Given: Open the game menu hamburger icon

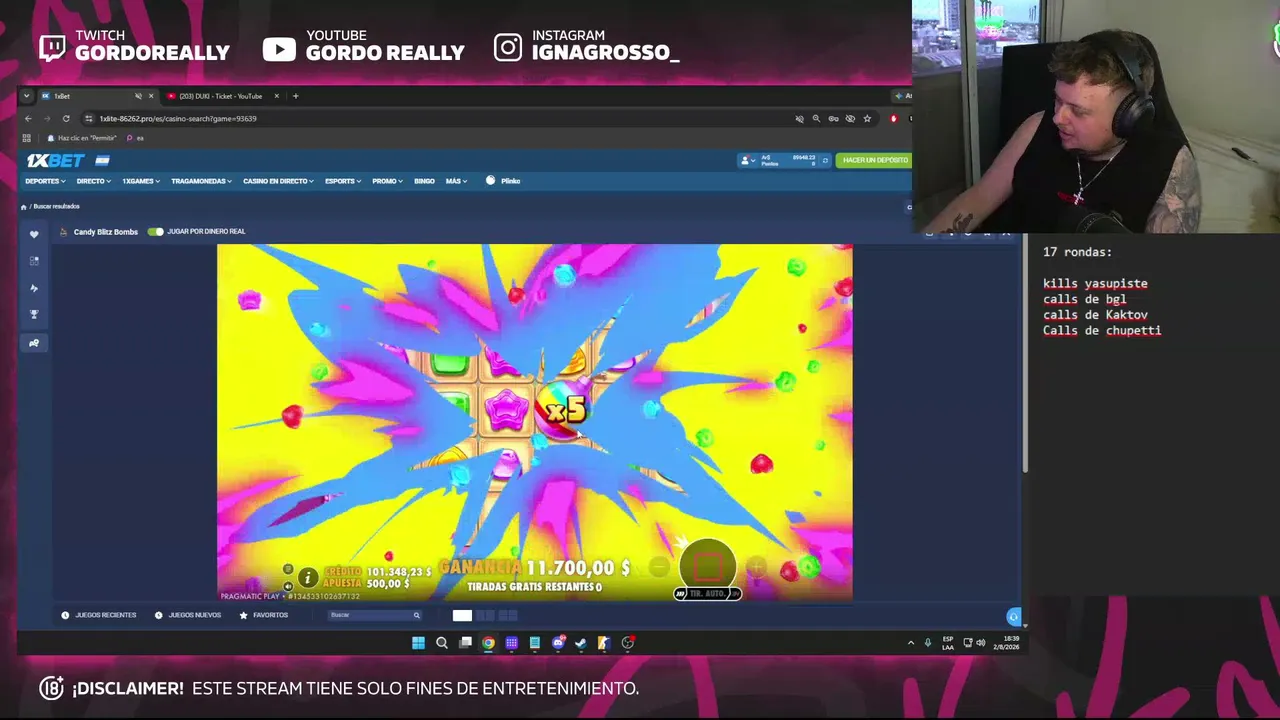Looking at the screenshot, I should click(x=288, y=570).
